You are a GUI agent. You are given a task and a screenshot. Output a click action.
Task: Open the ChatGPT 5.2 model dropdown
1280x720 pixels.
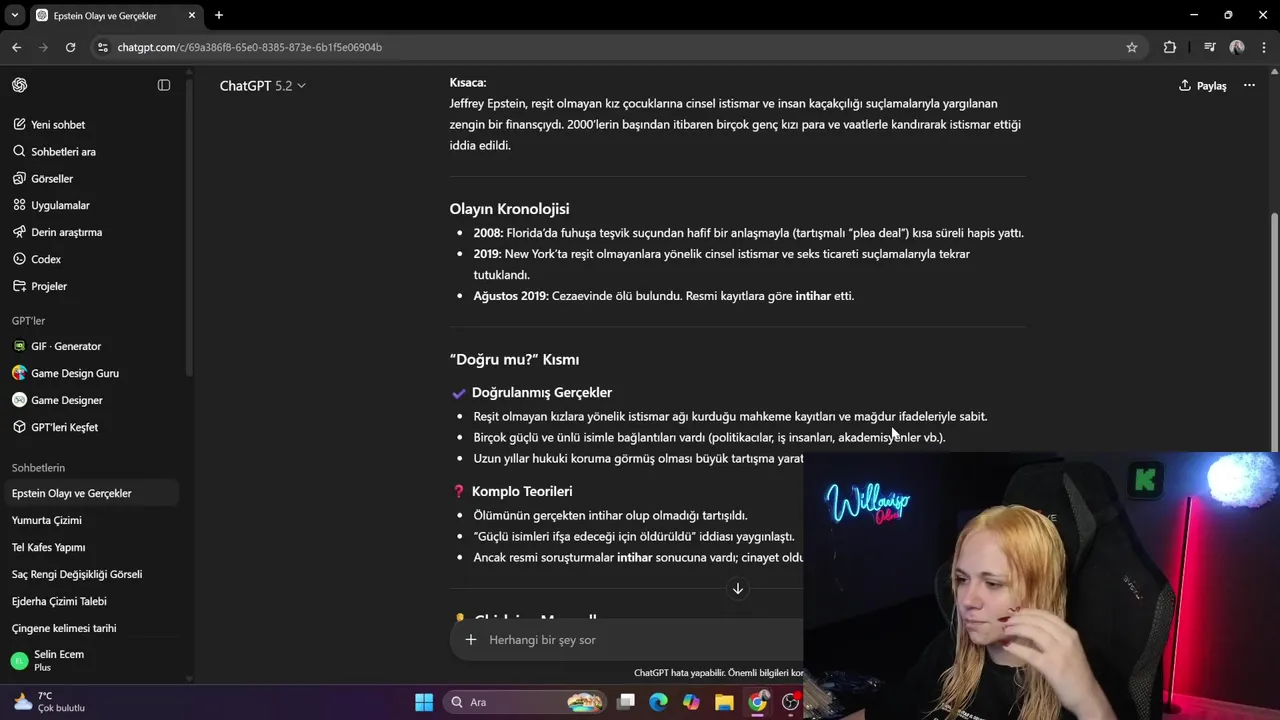262,86
